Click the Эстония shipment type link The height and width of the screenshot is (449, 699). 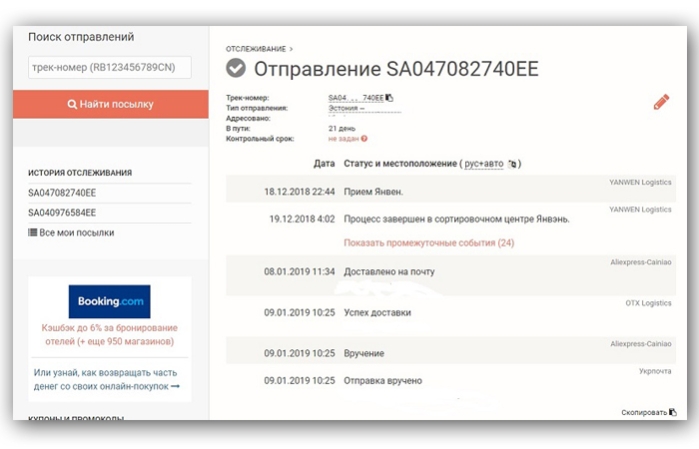point(346,108)
